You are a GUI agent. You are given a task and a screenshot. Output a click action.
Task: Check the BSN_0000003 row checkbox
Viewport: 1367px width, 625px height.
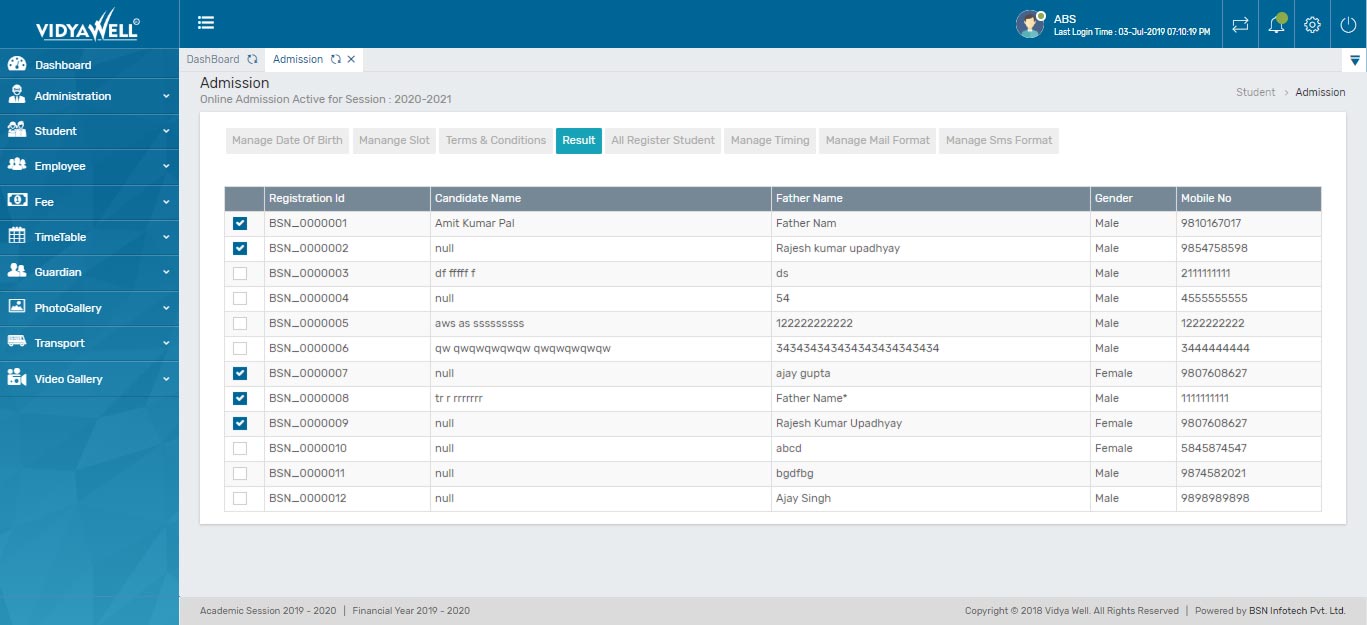tap(240, 273)
